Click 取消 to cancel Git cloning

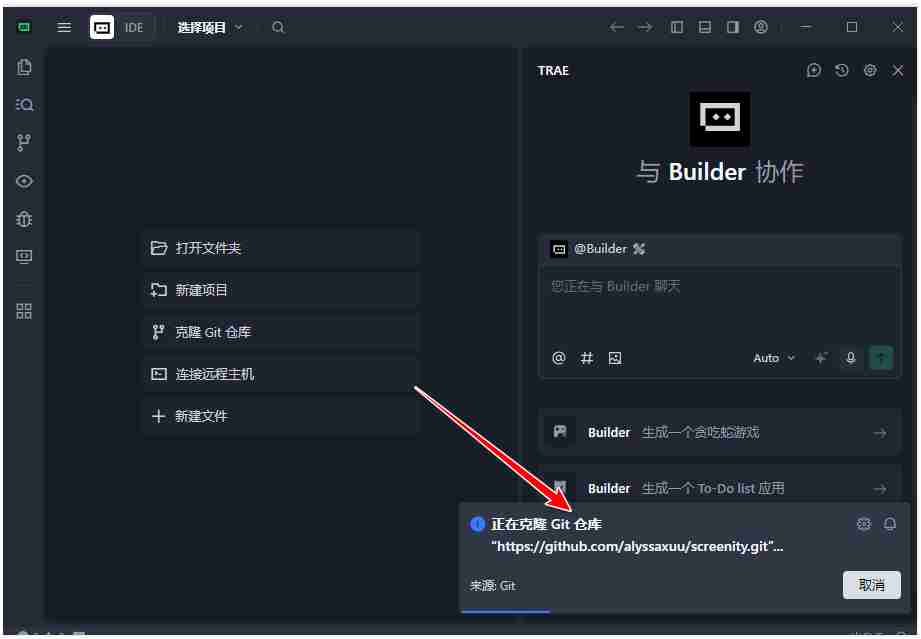click(870, 585)
